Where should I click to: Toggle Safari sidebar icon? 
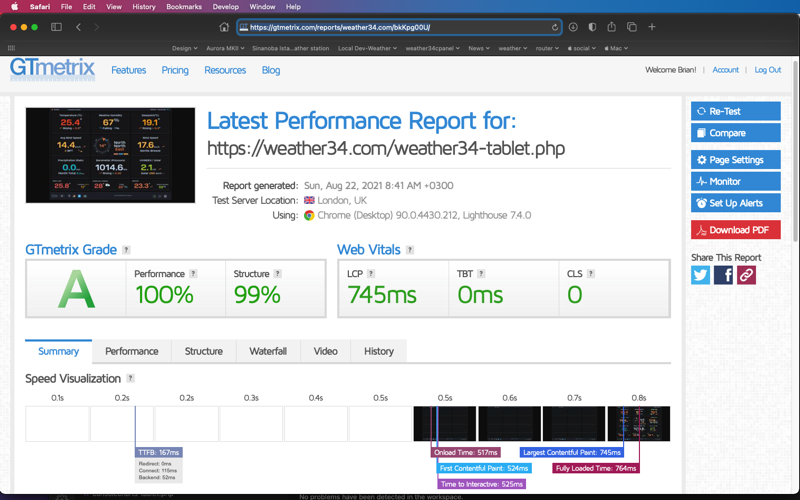[56, 27]
